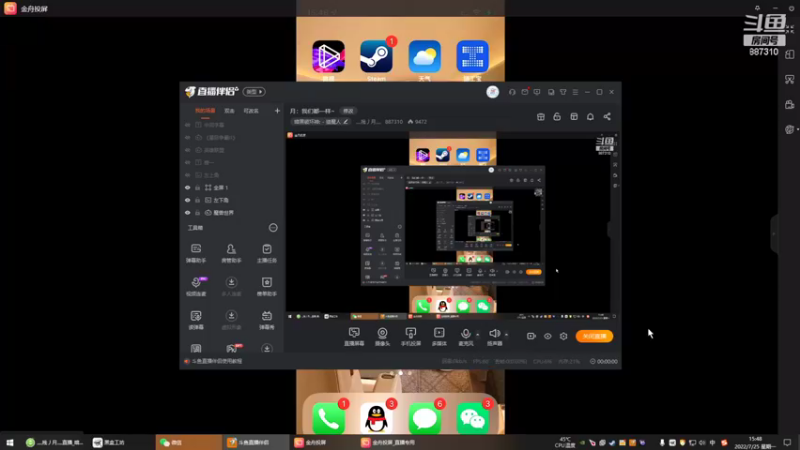800x450 pixels.
Task: Click the orange 关闭直播 stop stream button
Action: click(594, 336)
